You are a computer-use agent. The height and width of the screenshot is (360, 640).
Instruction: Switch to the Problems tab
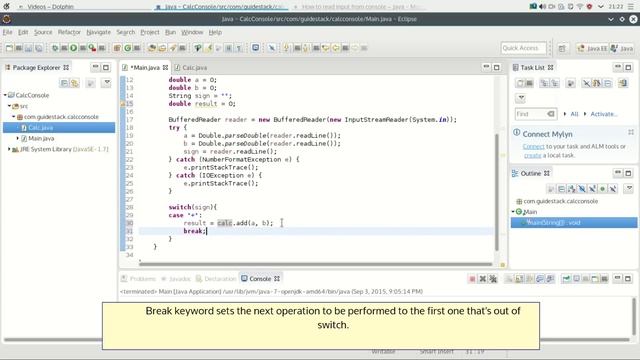139,279
